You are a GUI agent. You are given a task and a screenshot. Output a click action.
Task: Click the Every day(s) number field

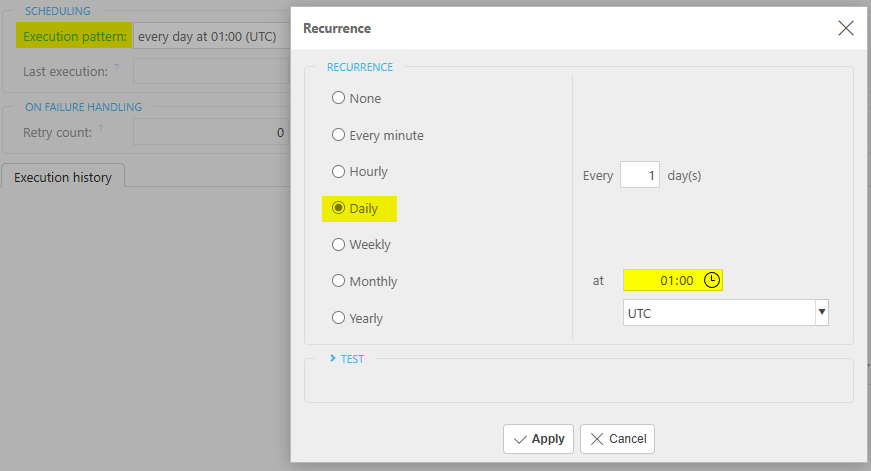[639, 175]
